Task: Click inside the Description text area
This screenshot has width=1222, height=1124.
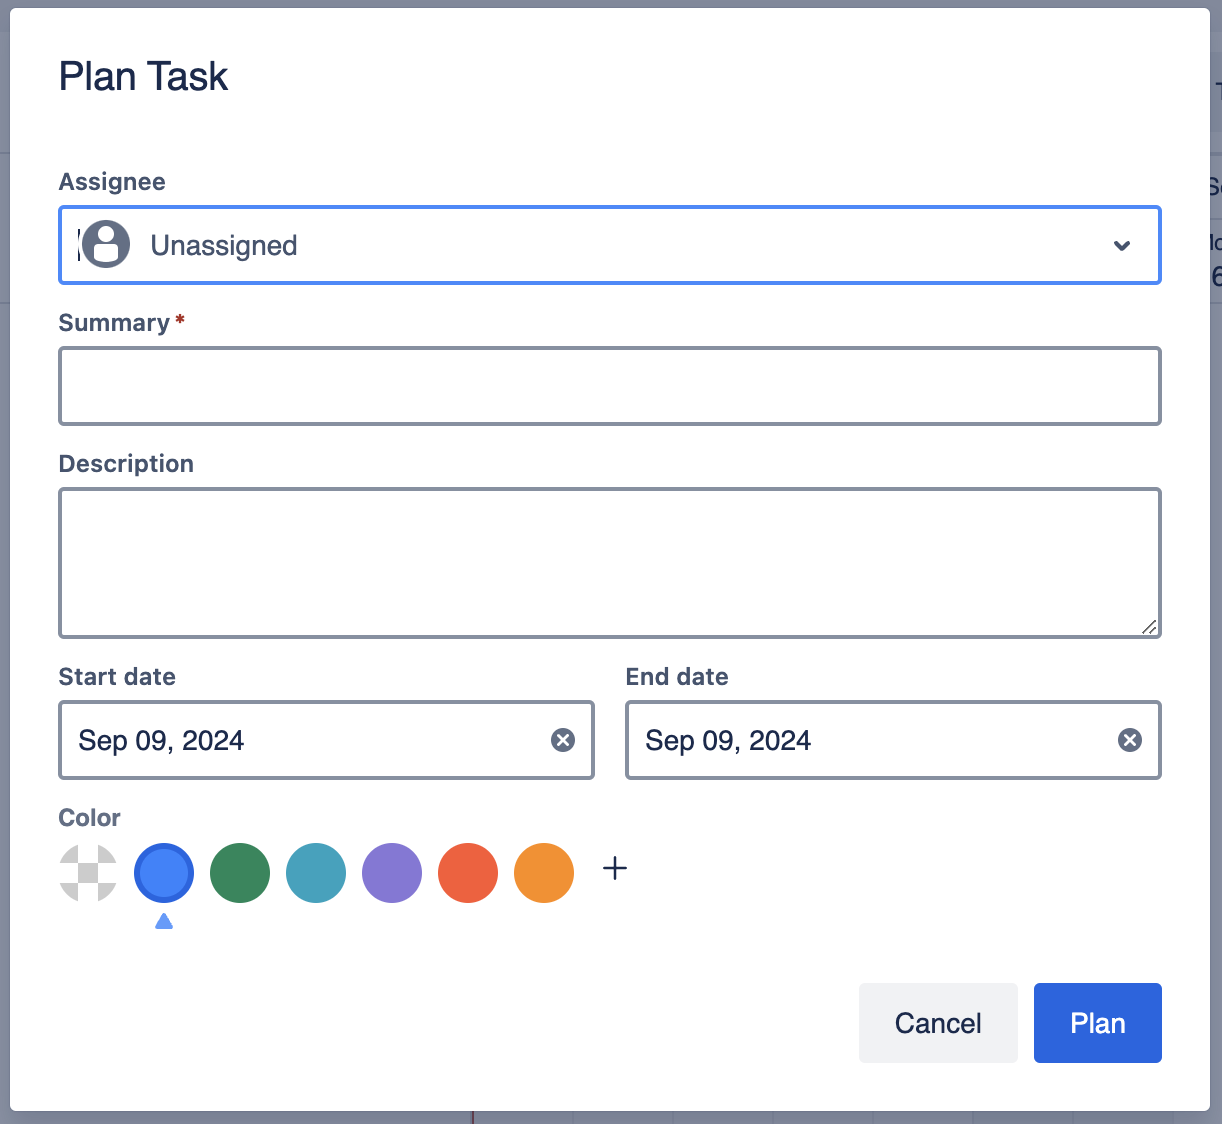Action: 609,562
